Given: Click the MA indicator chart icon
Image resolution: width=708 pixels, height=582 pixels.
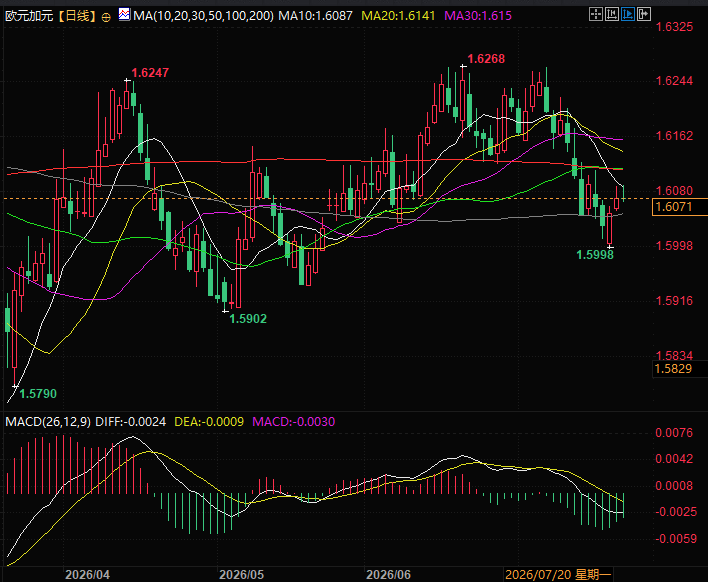Looking at the screenshot, I should 124,14.
